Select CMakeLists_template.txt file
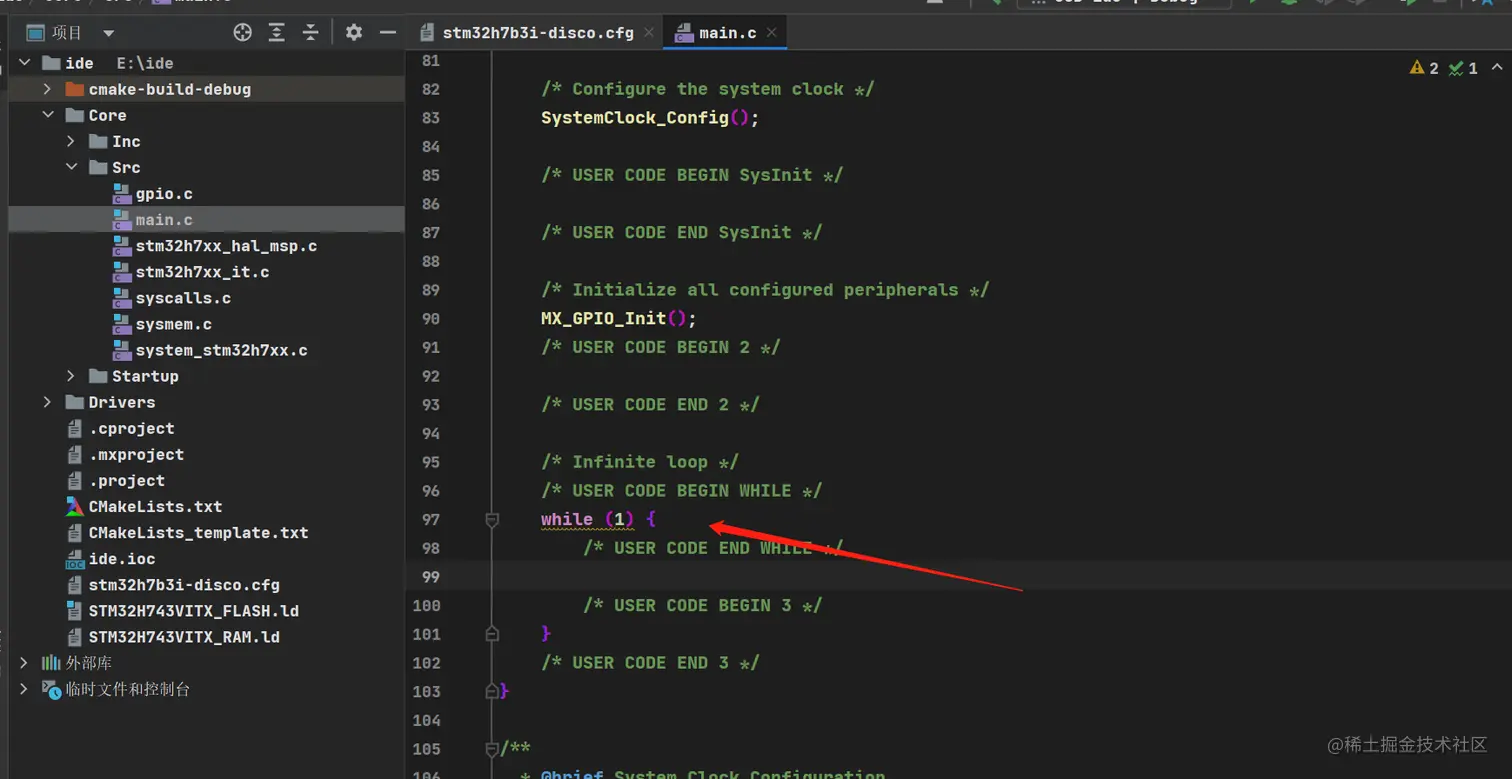The image size is (1512, 779). (198, 532)
